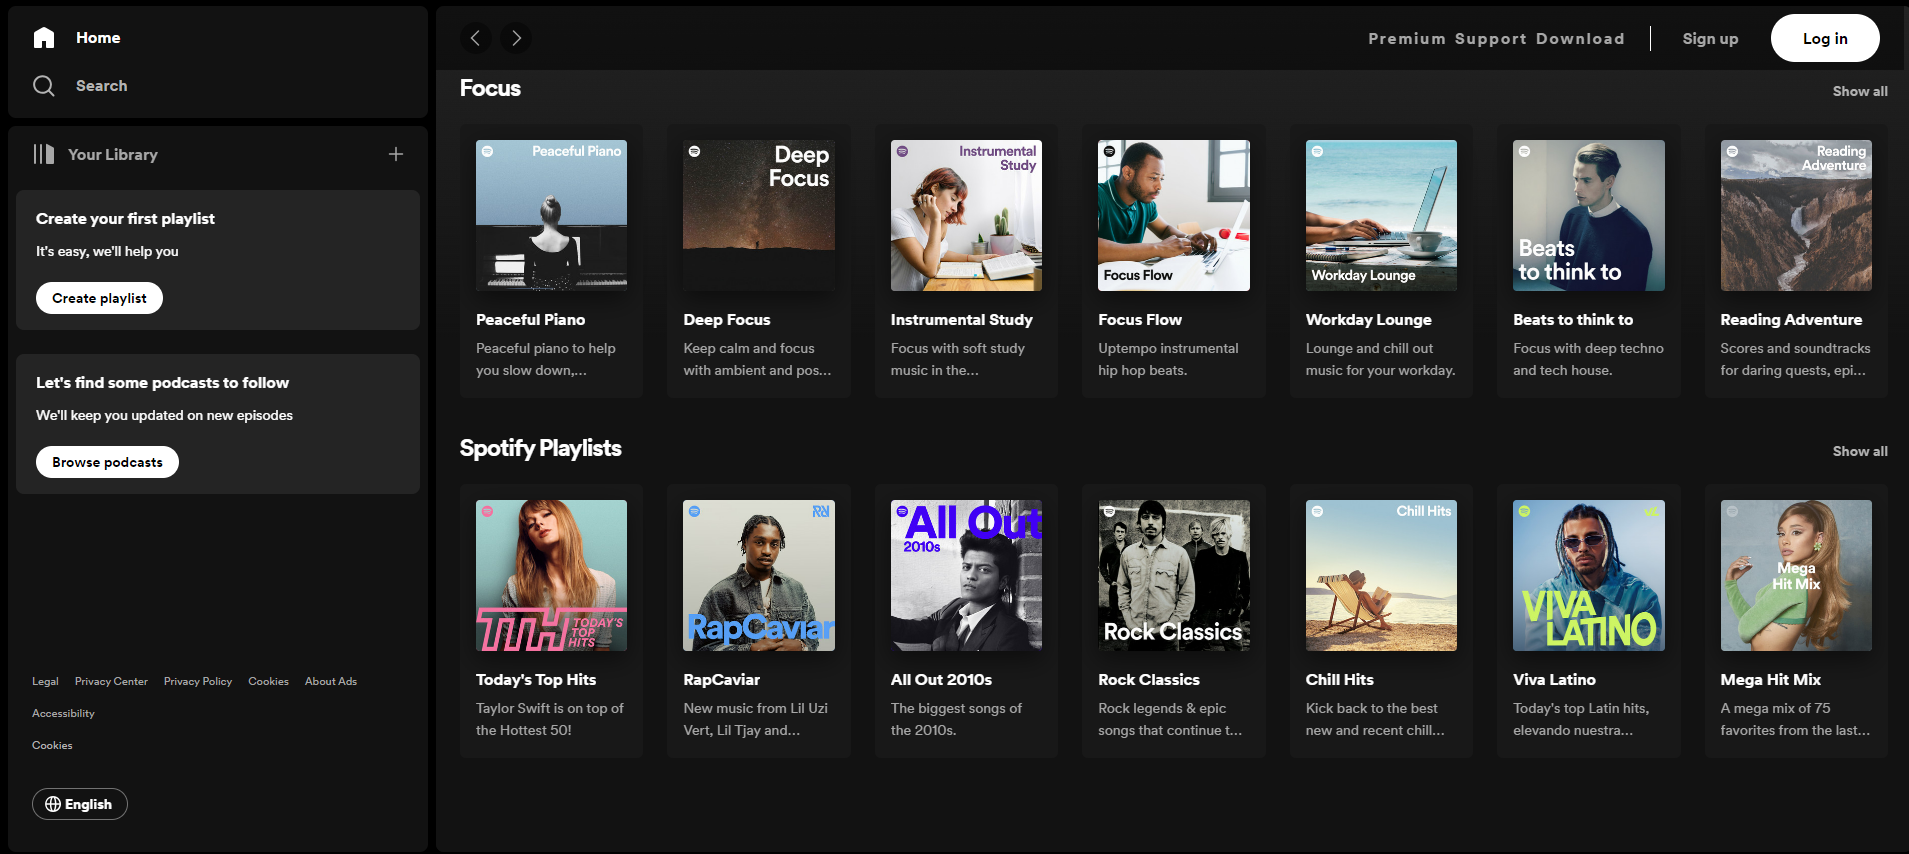Image resolution: width=1909 pixels, height=854 pixels.
Task: Click the Chill Hits title text
Action: [1340, 680]
